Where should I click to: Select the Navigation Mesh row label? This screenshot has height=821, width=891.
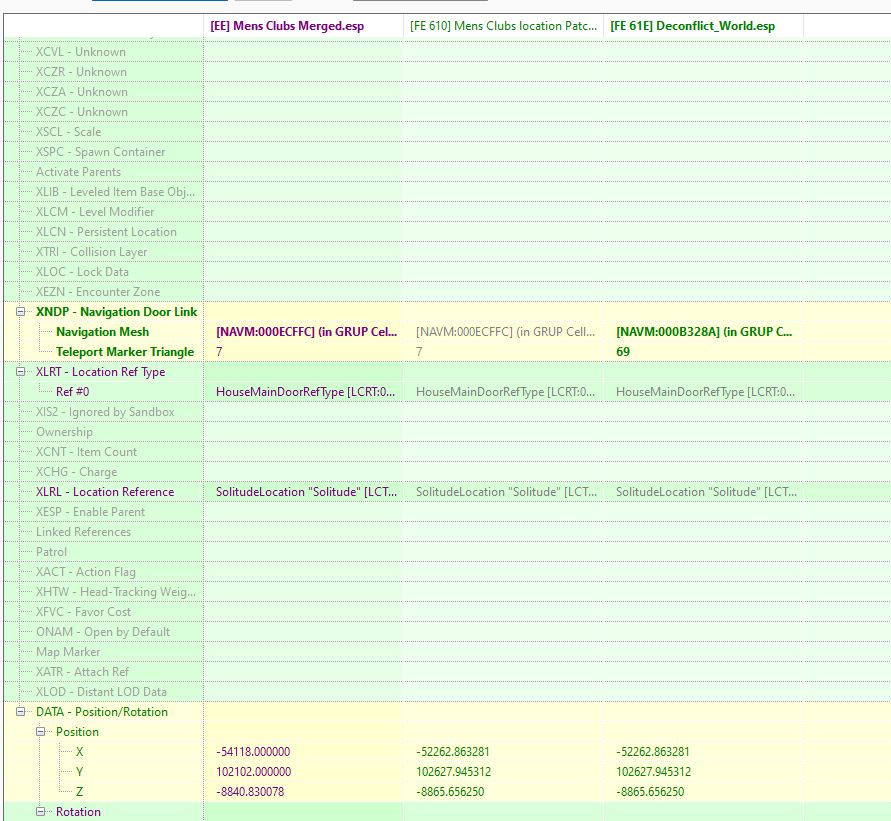[103, 332]
